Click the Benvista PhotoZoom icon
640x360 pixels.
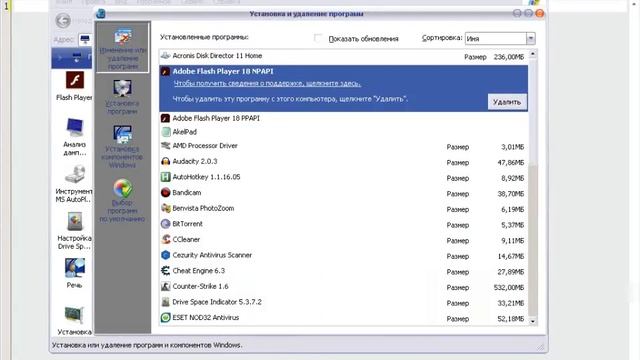165,208
